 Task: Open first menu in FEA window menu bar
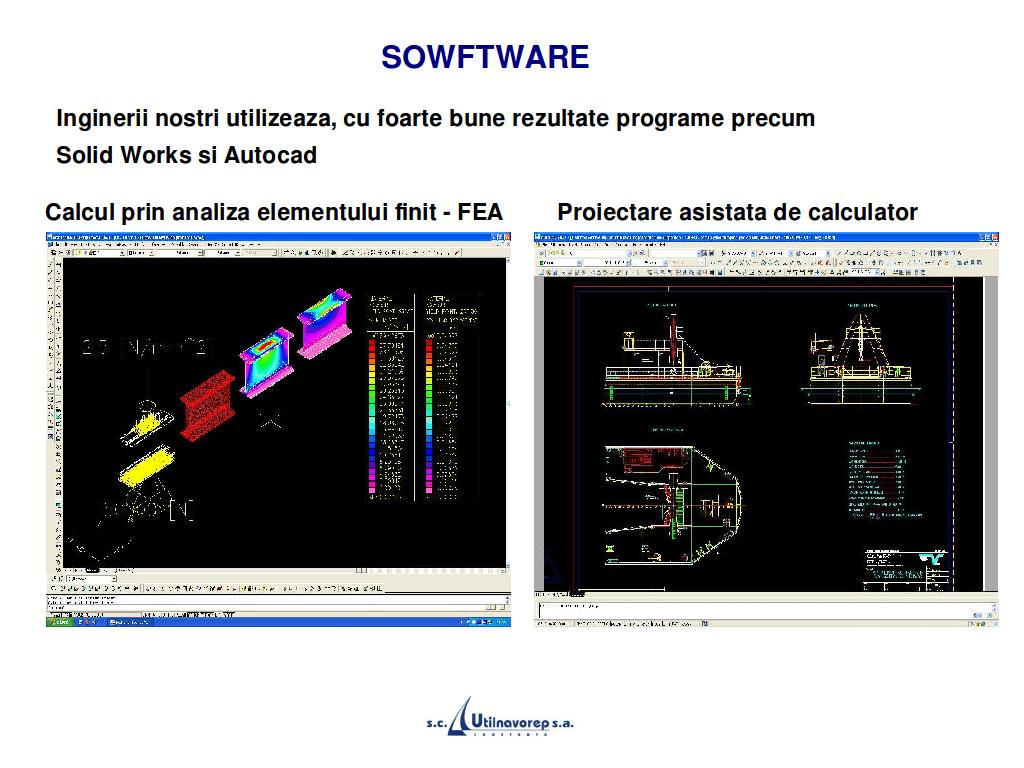(55, 246)
